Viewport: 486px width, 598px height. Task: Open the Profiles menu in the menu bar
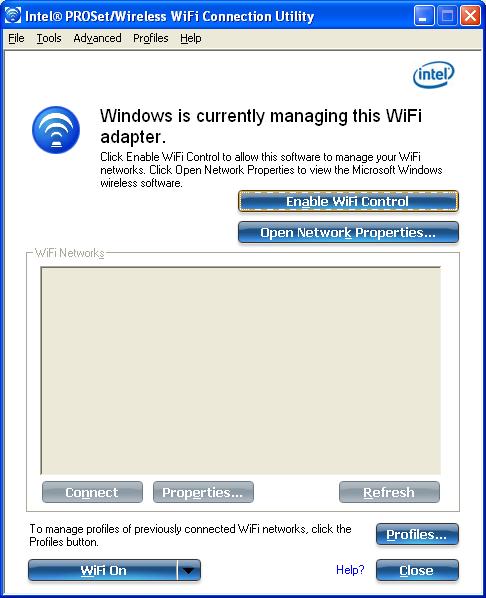(151, 39)
